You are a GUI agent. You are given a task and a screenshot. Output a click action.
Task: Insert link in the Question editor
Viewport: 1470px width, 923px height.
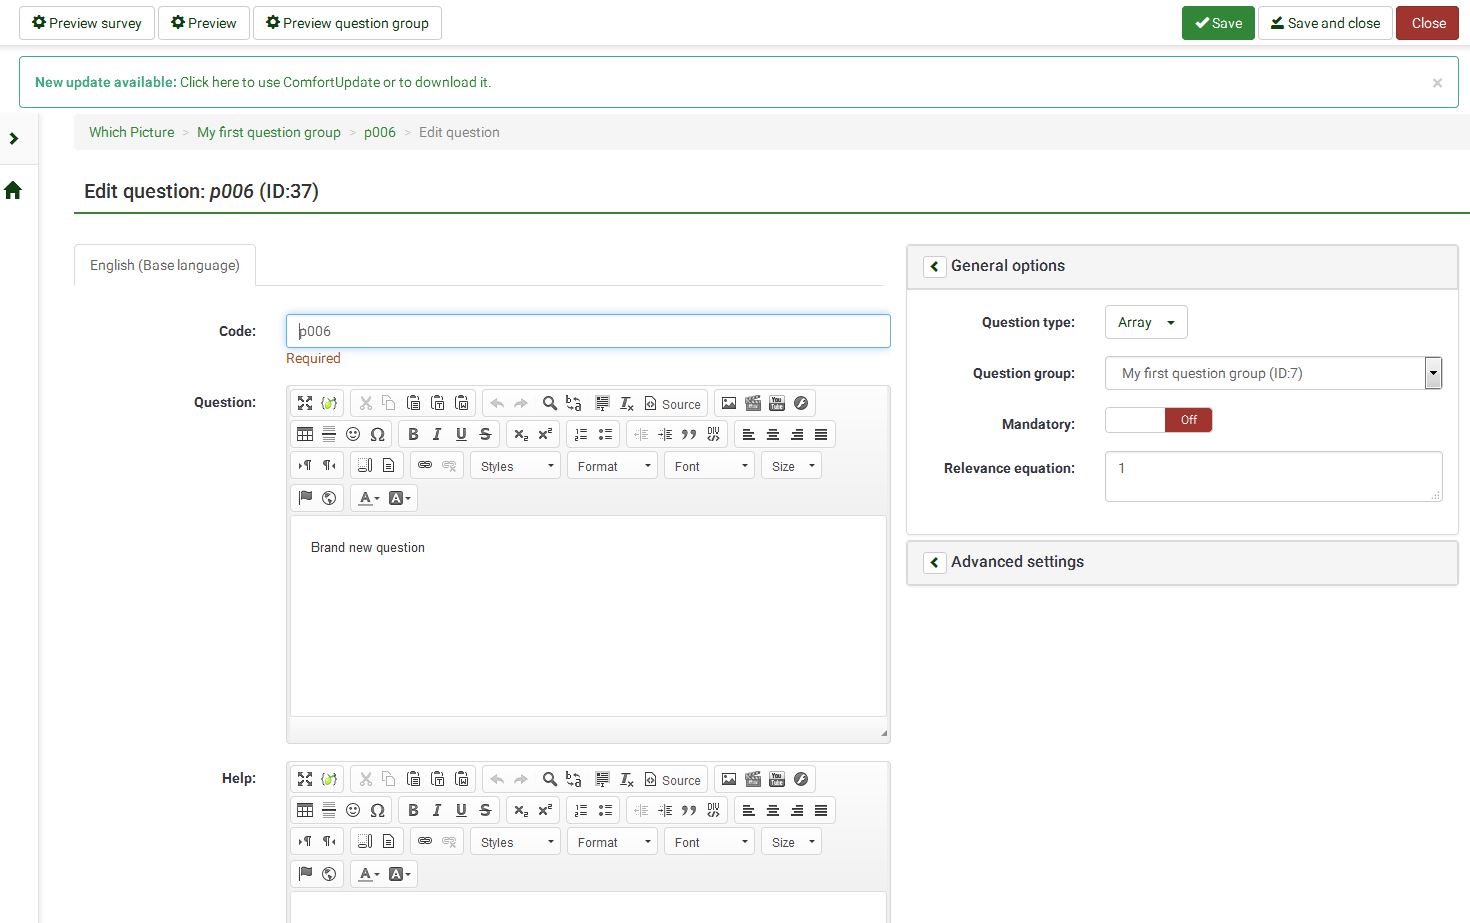point(425,465)
